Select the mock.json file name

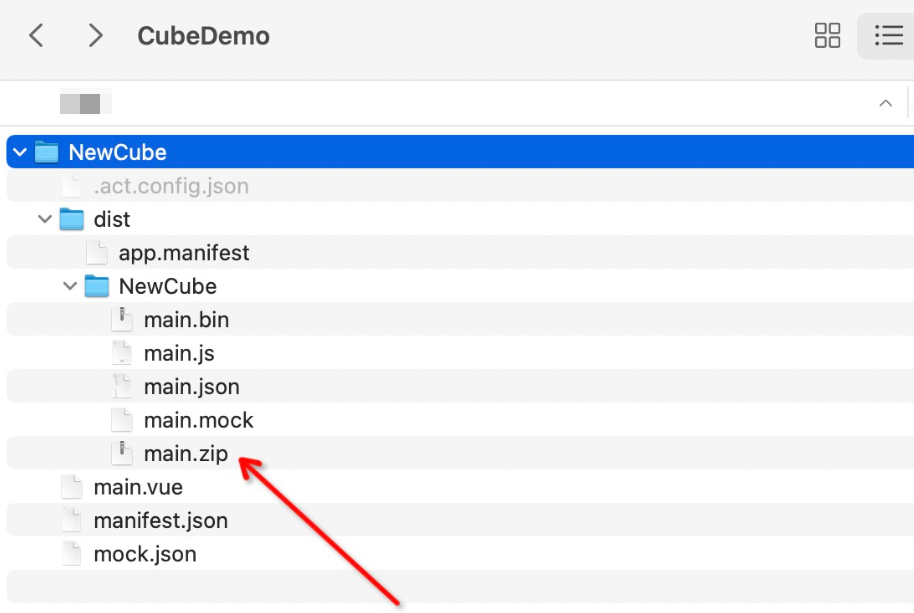(x=145, y=555)
